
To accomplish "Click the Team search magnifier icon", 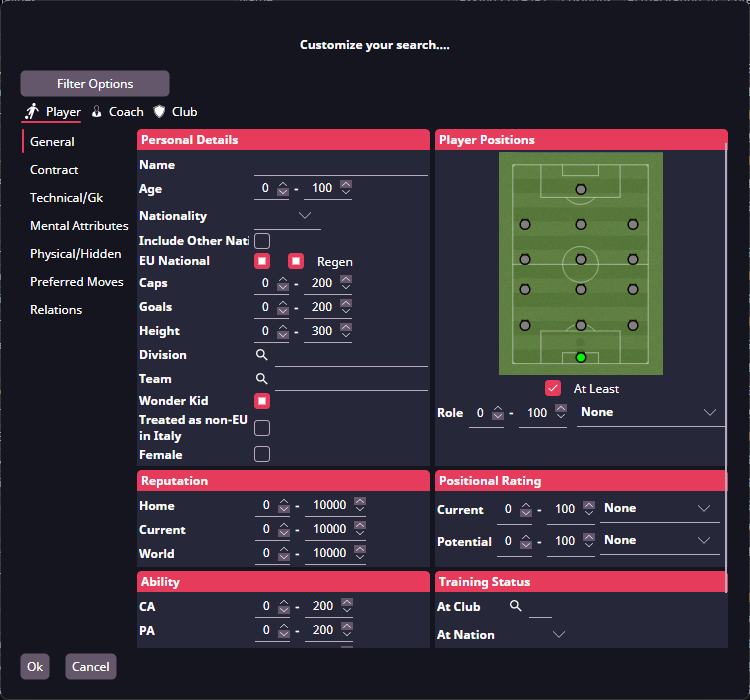I will [x=261, y=379].
